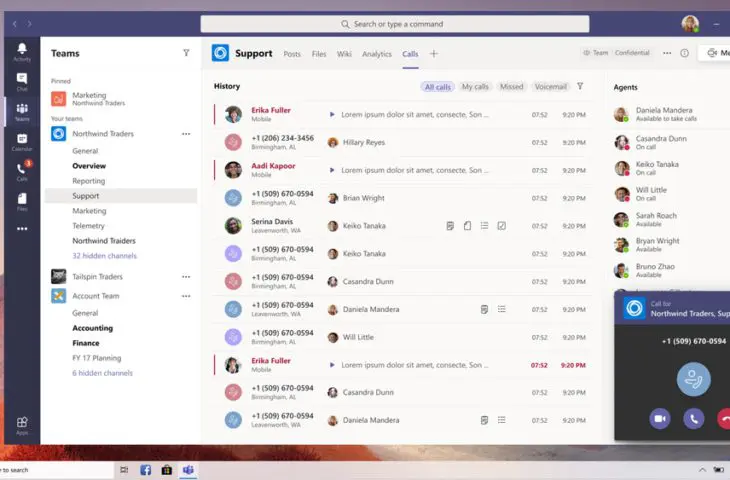The width and height of the screenshot is (730, 480).
Task: Open the profile avatar menu
Action: click(689, 24)
